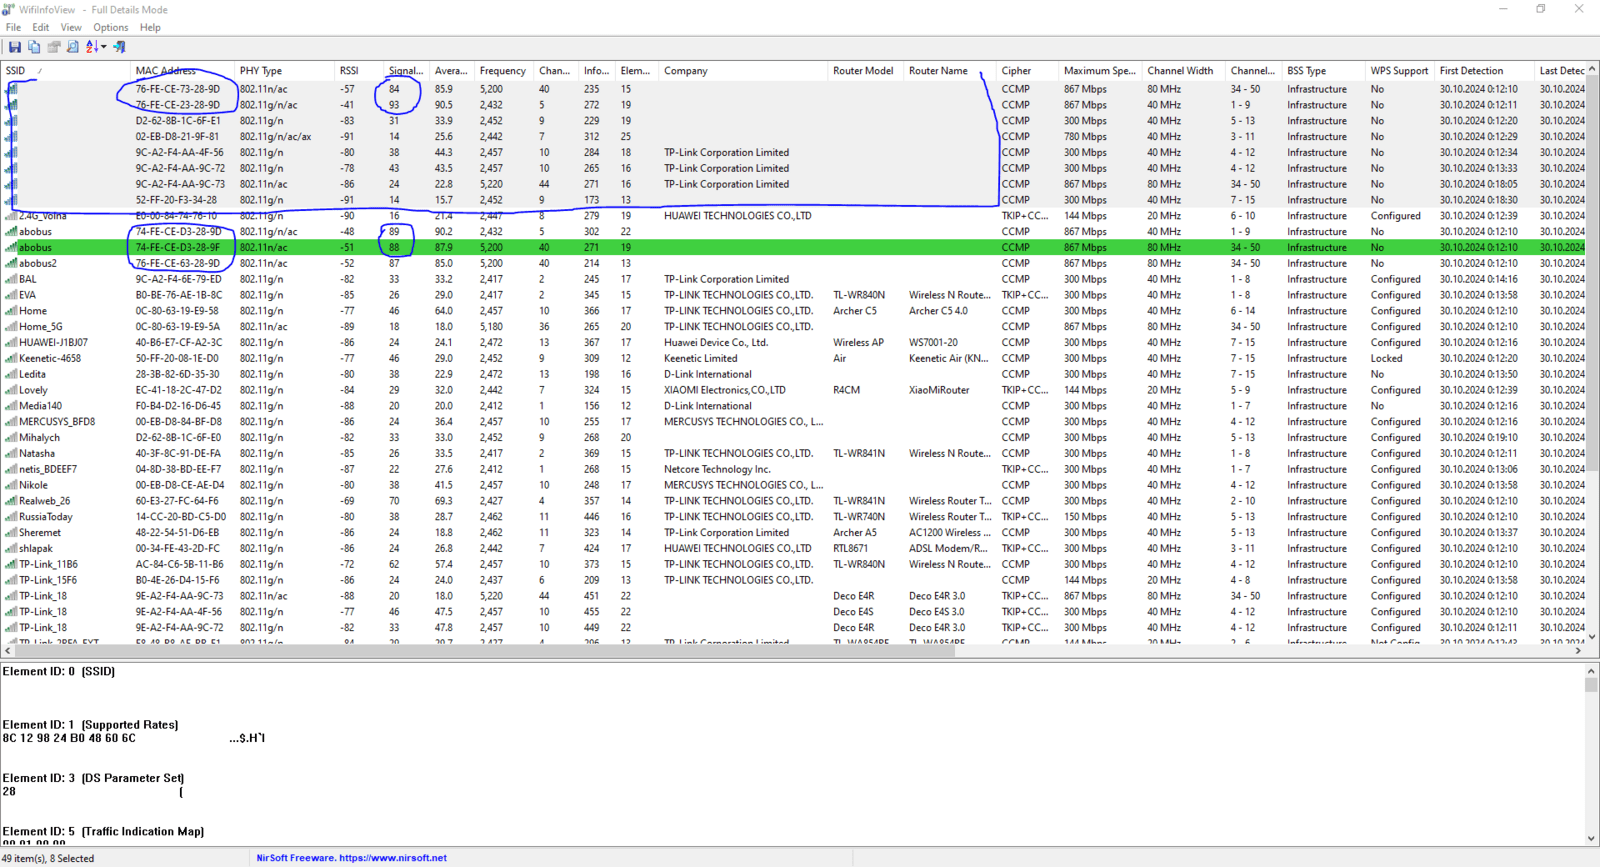1600x867 pixels.
Task: Open the NirSoft website link in the status bar
Action: 351,858
